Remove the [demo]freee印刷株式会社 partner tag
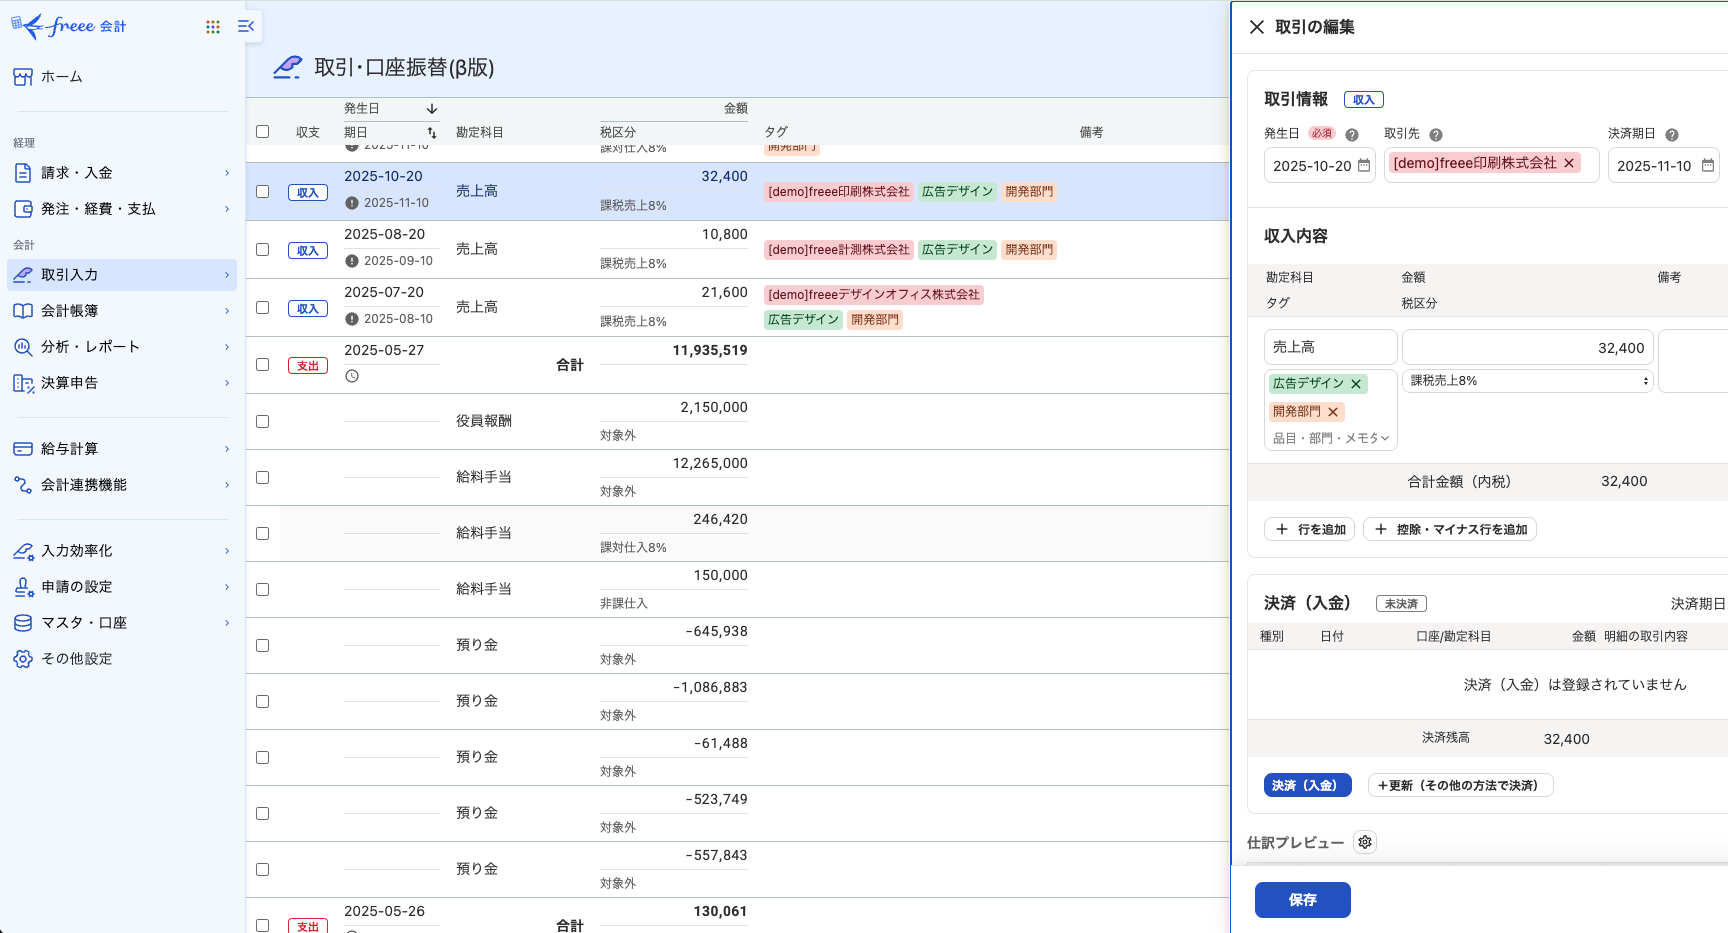This screenshot has width=1728, height=933. tap(1569, 163)
